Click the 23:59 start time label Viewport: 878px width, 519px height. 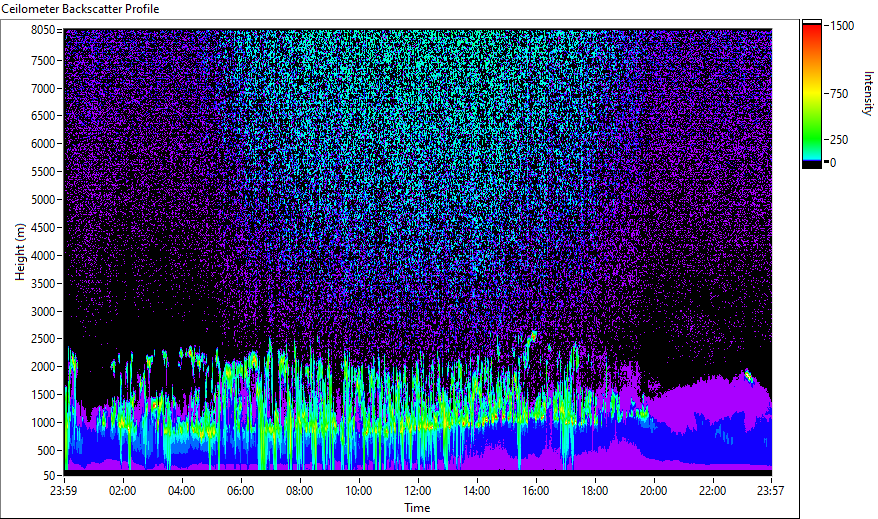click(x=63, y=491)
